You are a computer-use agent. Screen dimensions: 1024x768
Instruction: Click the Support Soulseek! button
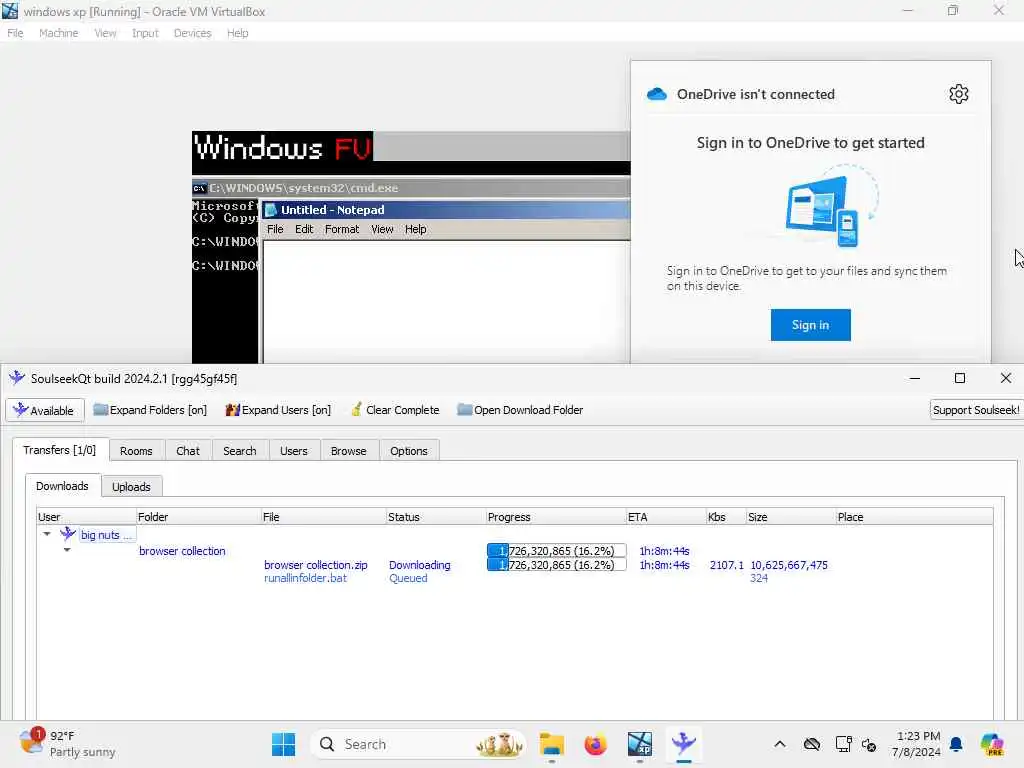pos(976,410)
